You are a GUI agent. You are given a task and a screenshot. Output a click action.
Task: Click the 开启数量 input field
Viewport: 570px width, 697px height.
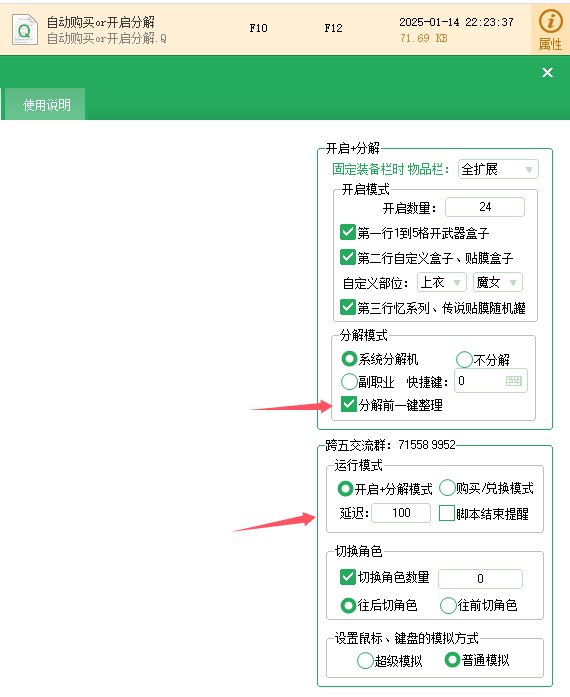tap(485, 207)
